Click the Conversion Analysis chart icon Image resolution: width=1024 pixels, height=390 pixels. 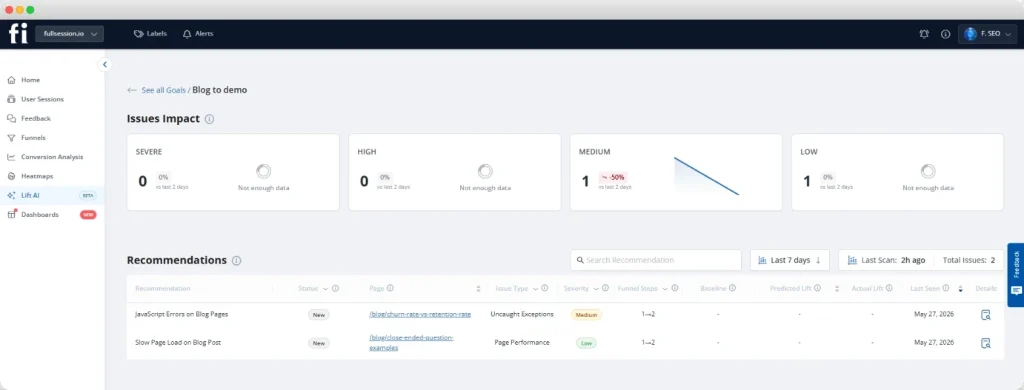11,157
